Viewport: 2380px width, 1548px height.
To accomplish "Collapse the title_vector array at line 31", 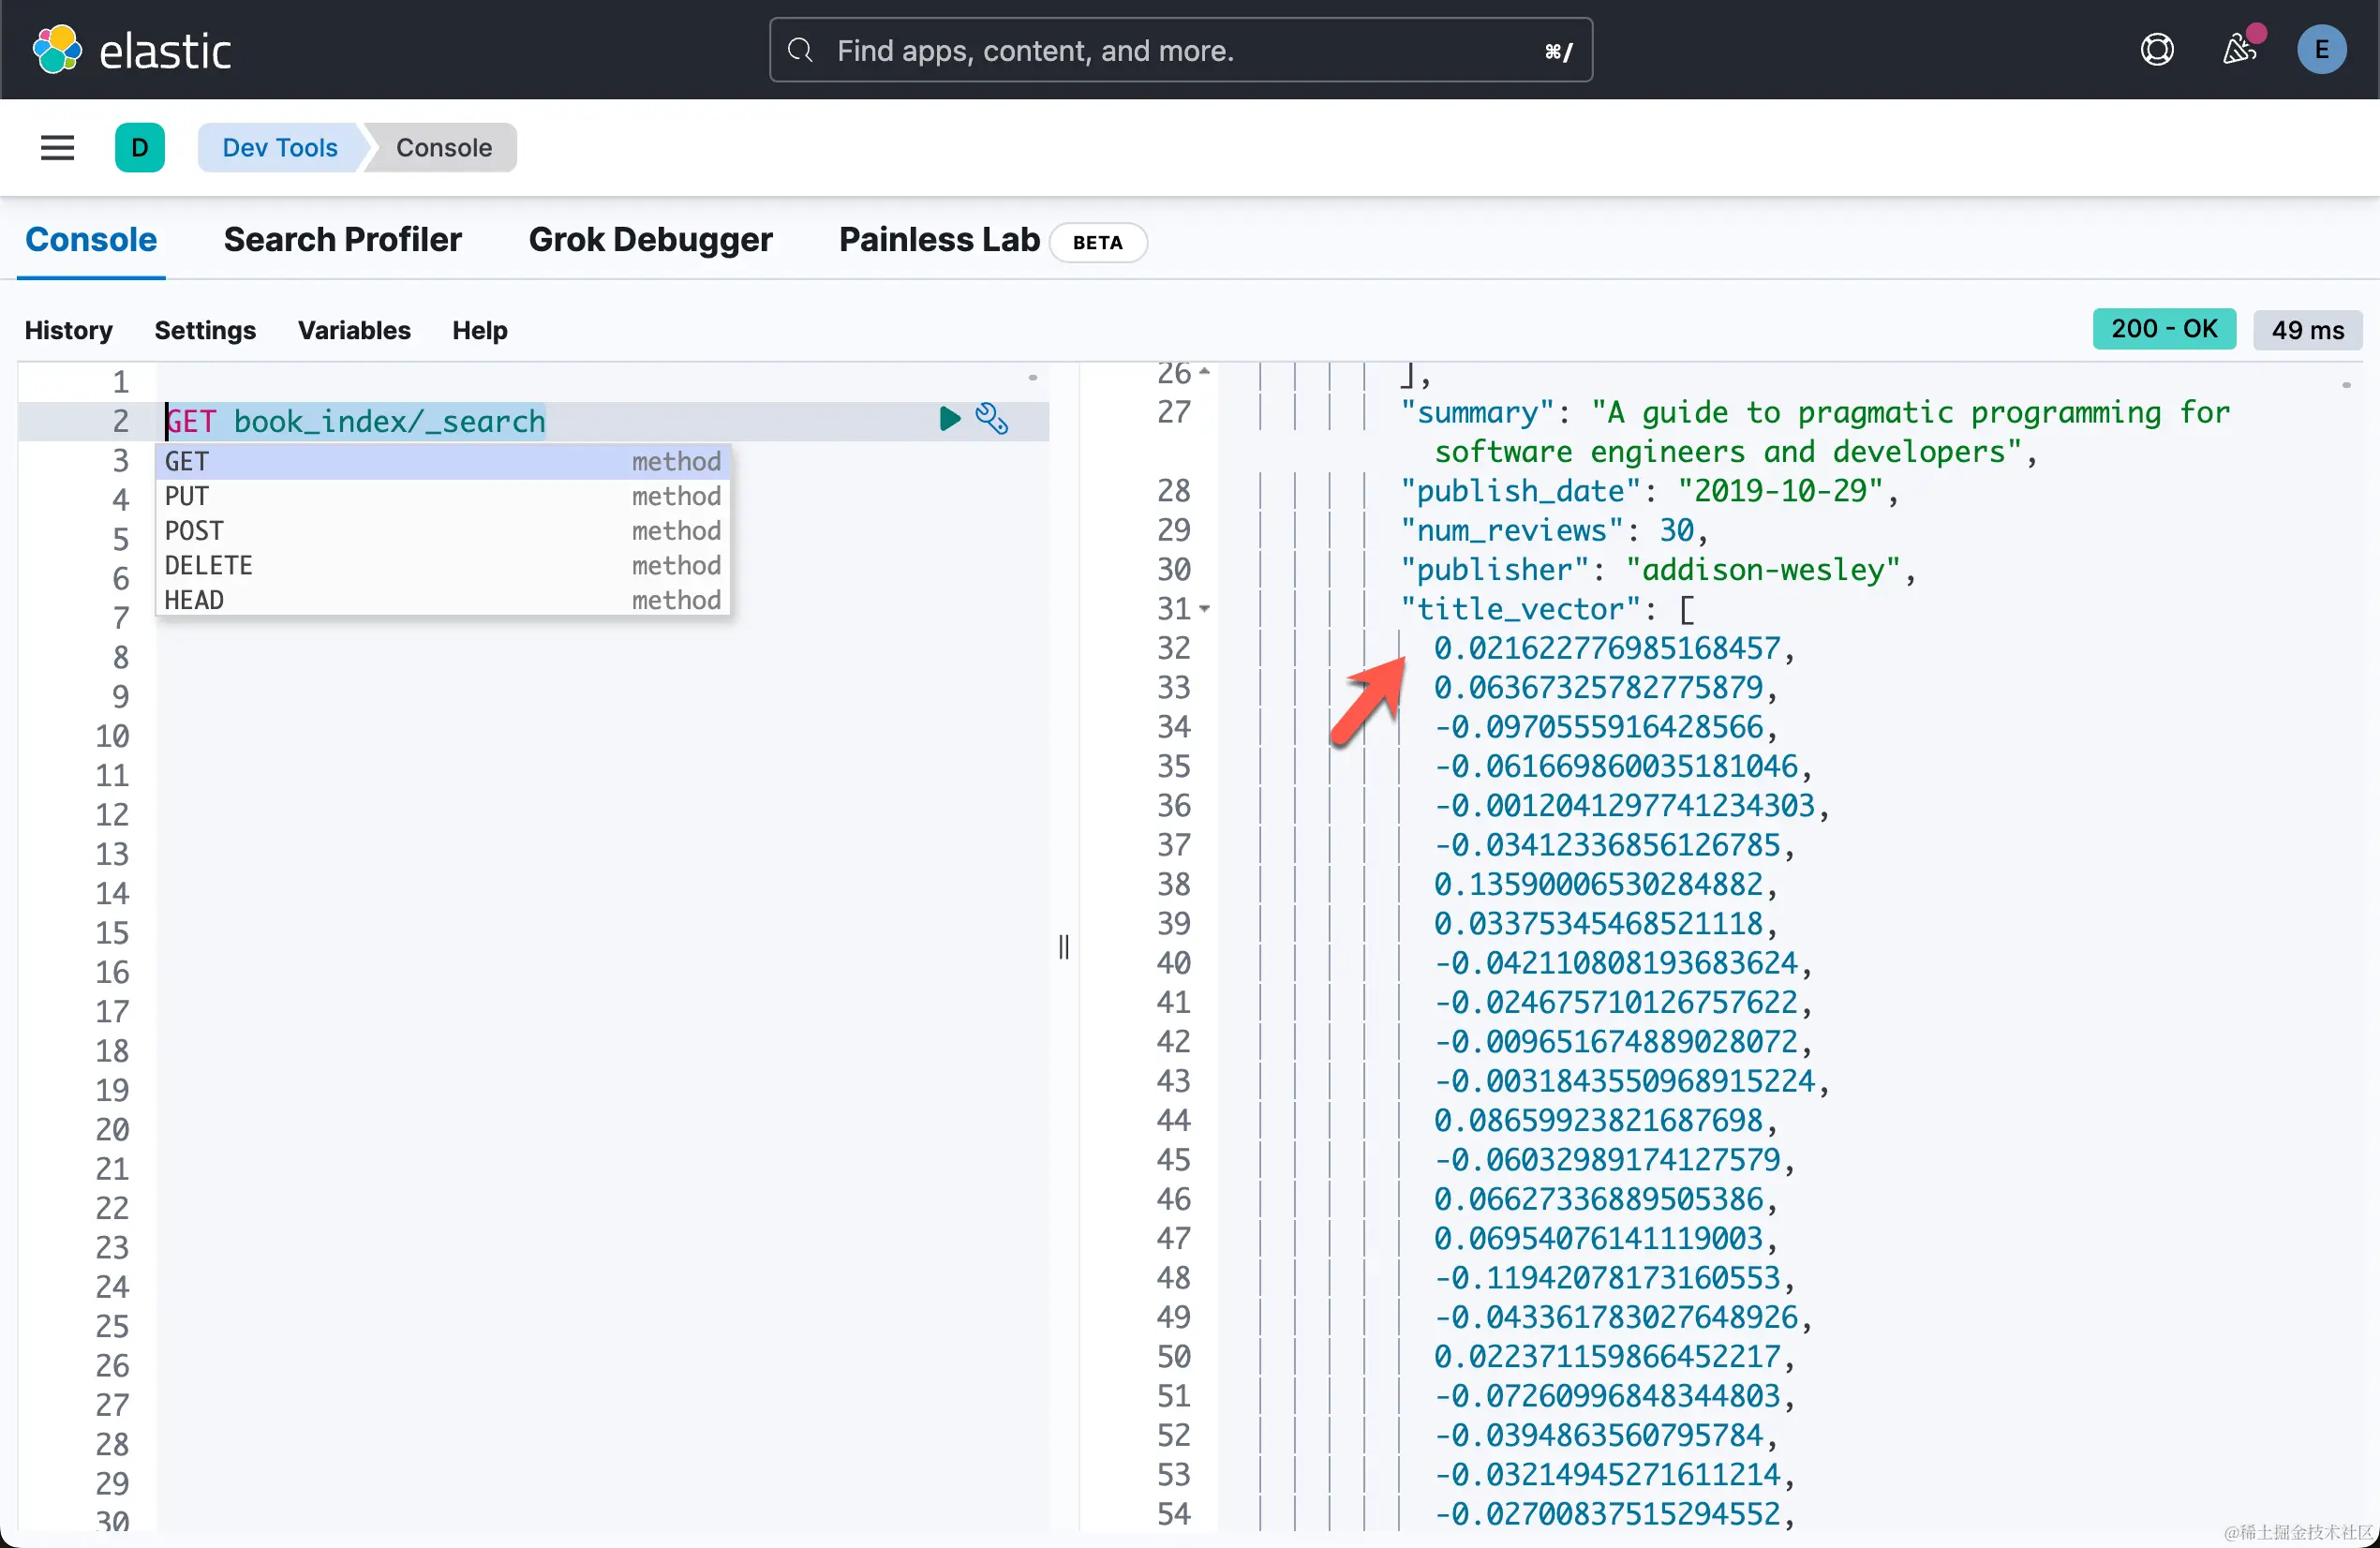I will click(1205, 608).
